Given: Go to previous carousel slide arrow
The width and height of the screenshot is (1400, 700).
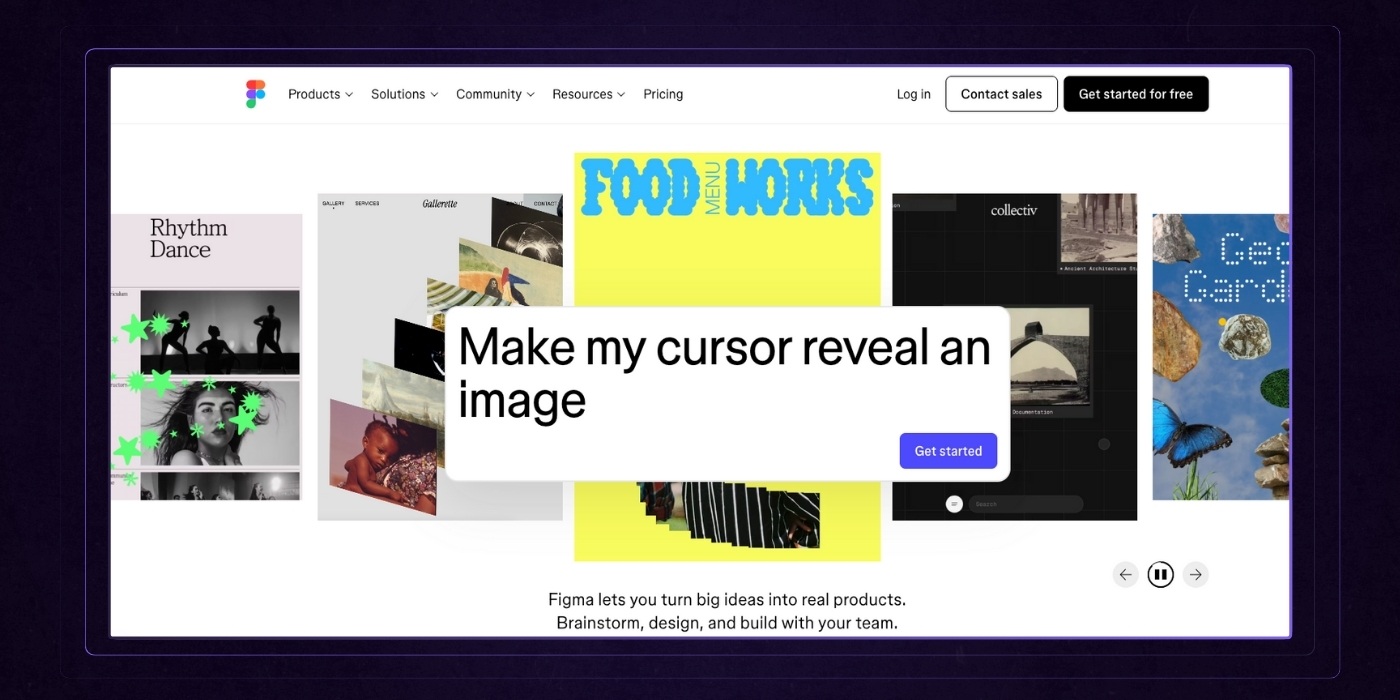Looking at the screenshot, I should point(1125,574).
